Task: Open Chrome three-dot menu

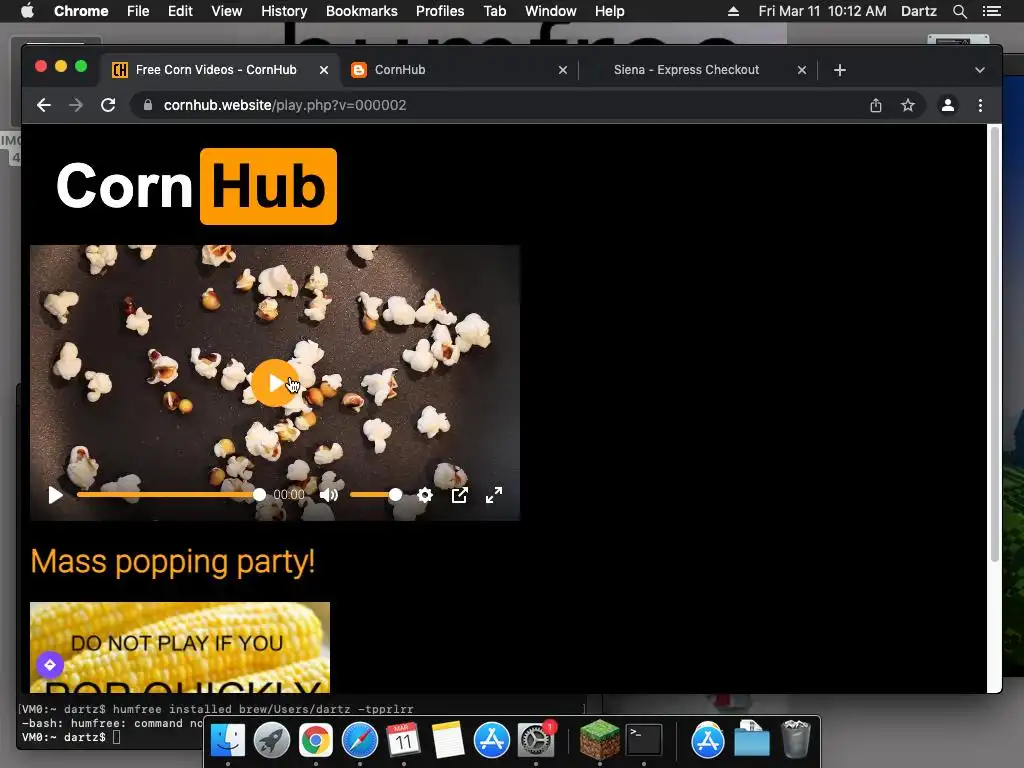Action: (980, 105)
